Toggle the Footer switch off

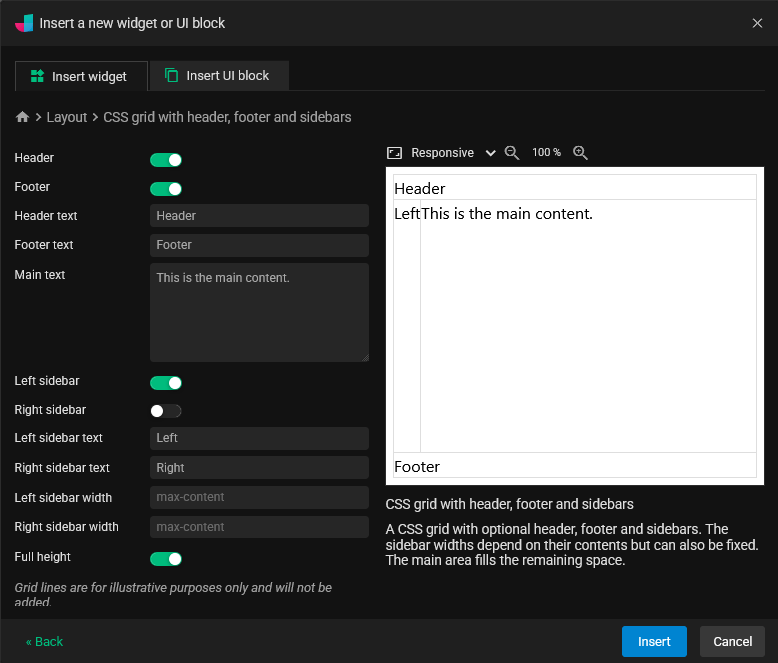click(166, 189)
